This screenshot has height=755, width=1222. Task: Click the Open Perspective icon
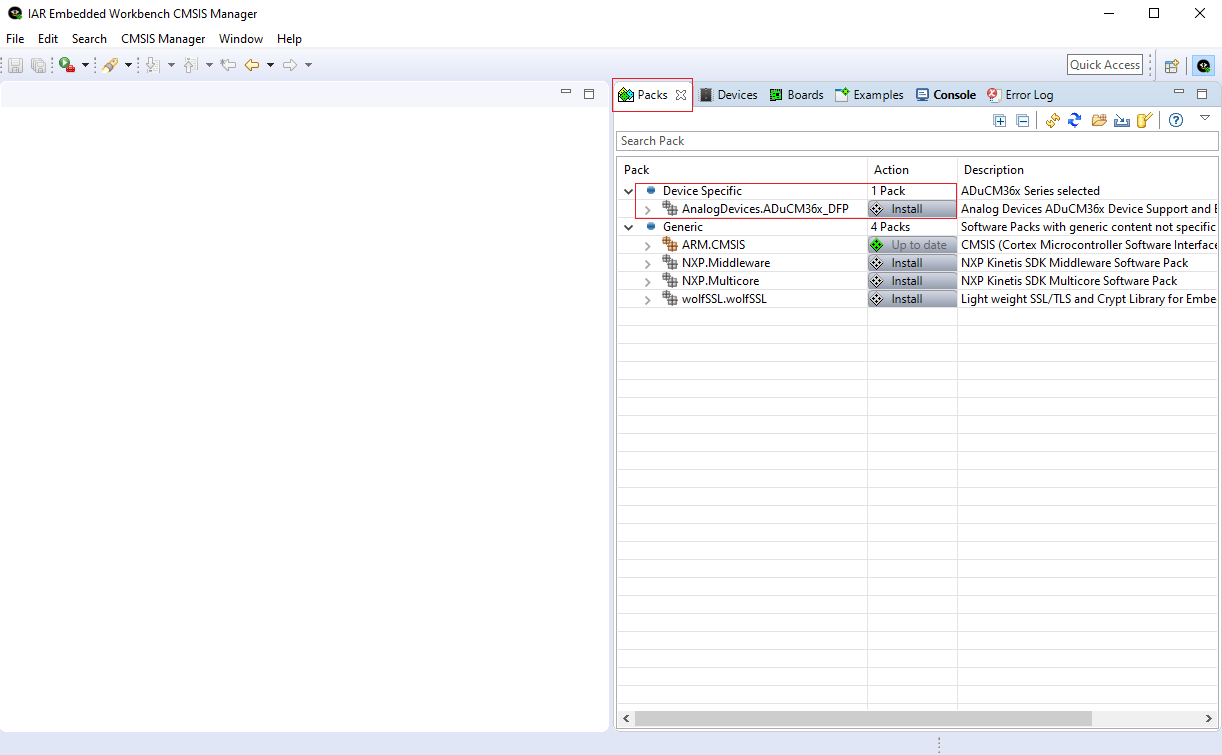pyautogui.click(x=1171, y=66)
